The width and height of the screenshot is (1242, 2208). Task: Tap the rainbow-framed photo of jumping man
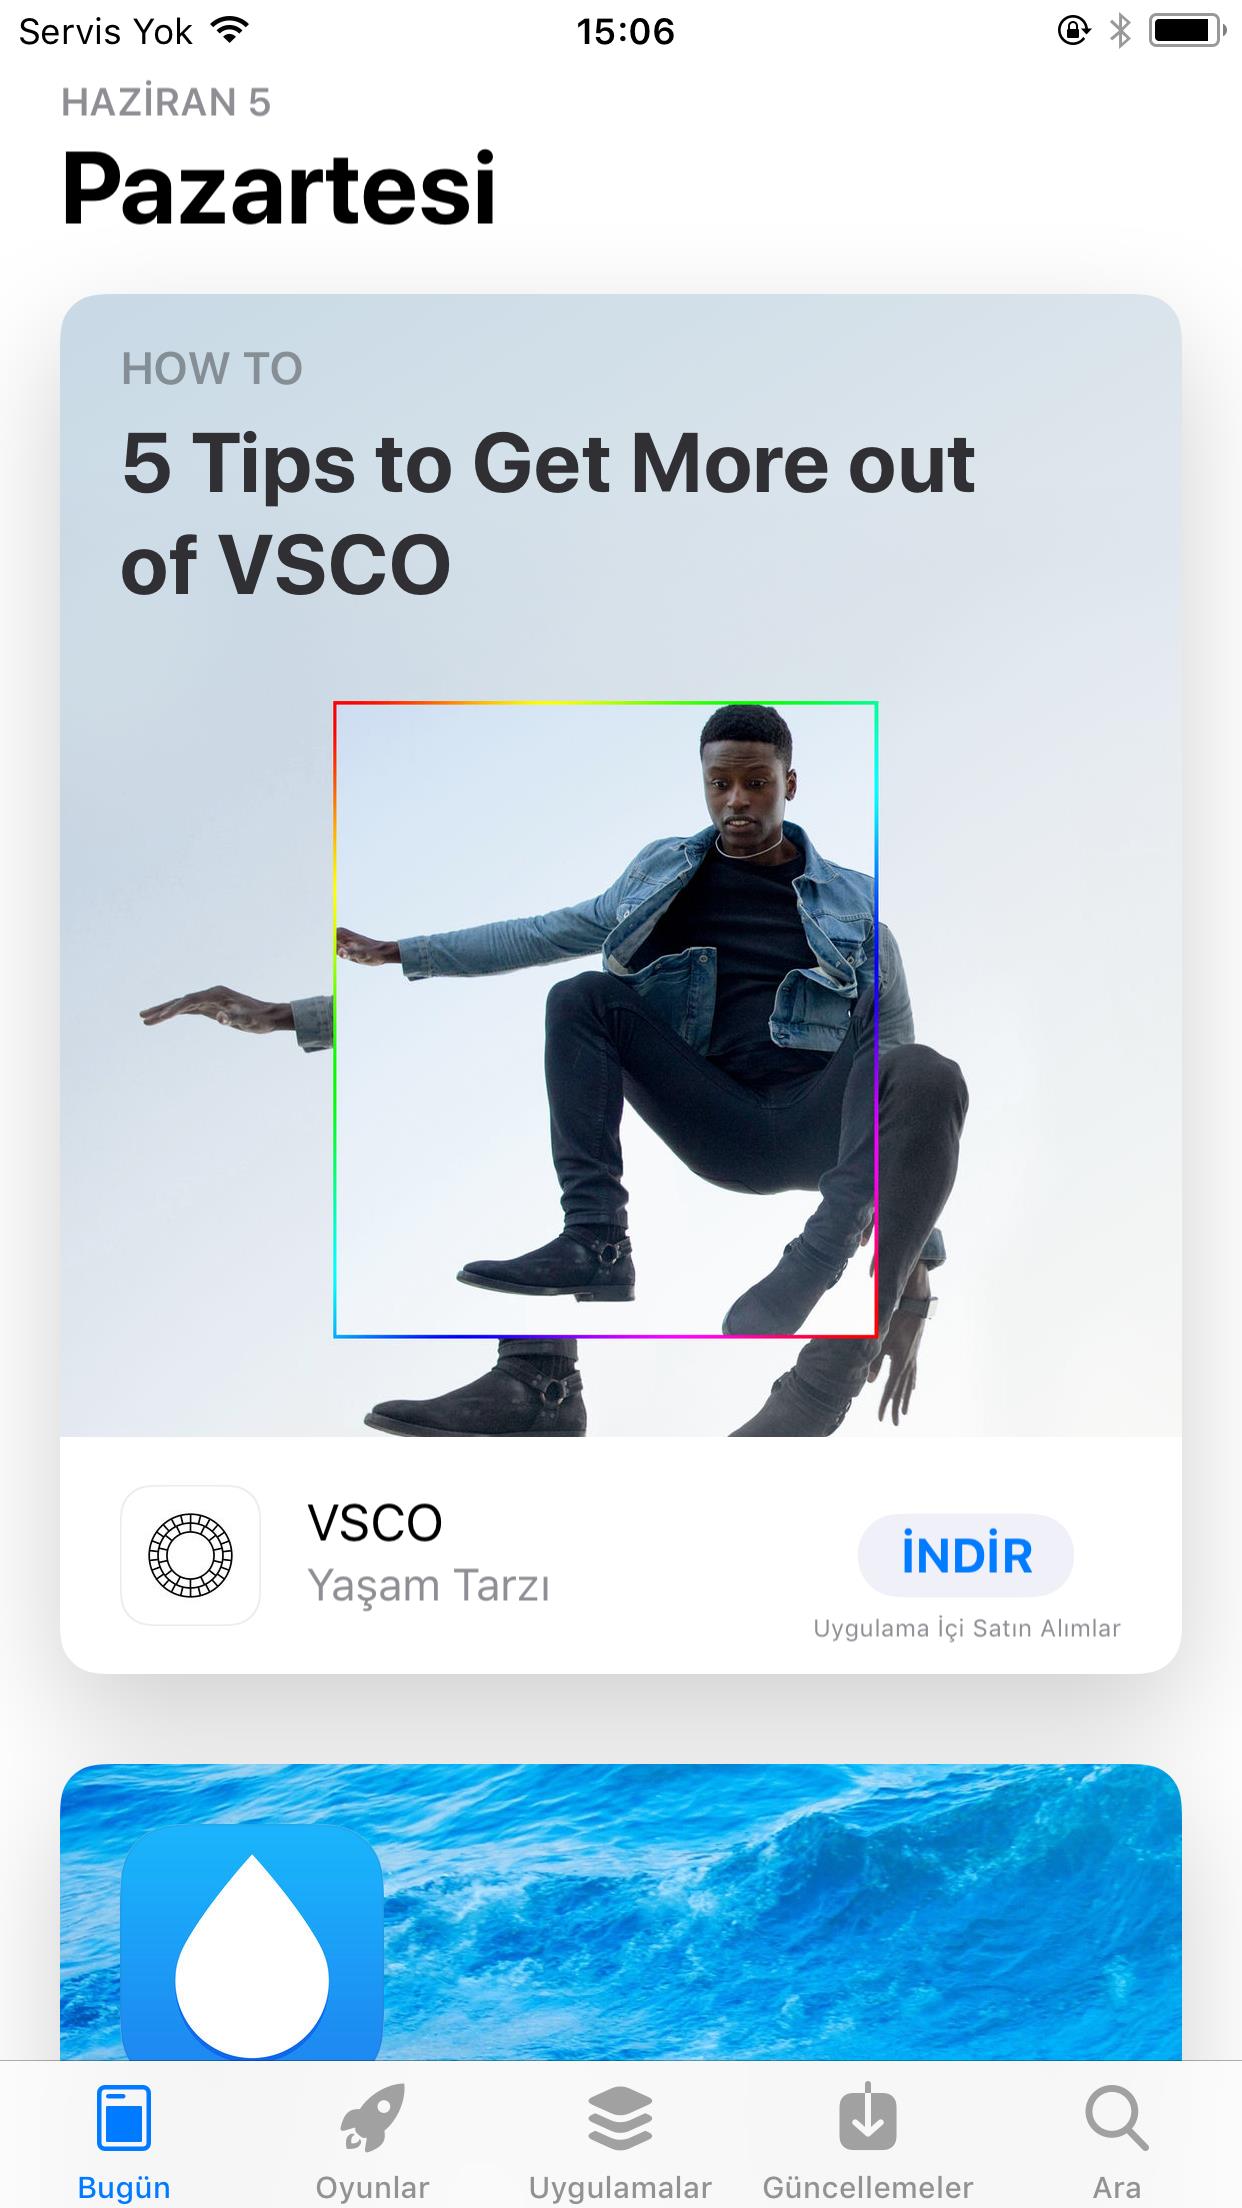pyautogui.click(x=606, y=1019)
